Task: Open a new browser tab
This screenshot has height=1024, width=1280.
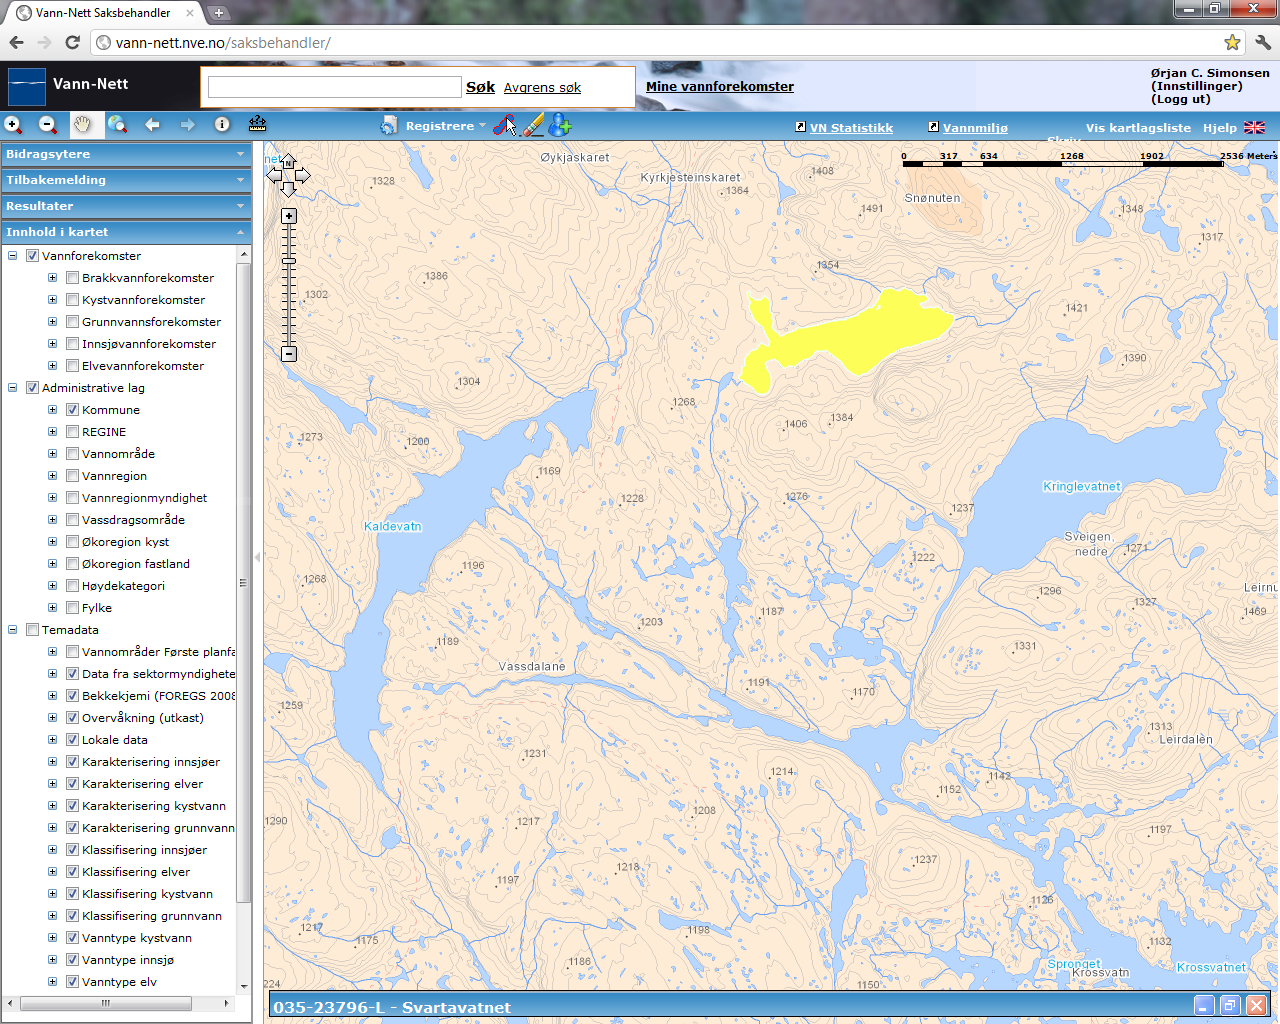Action: click(219, 13)
